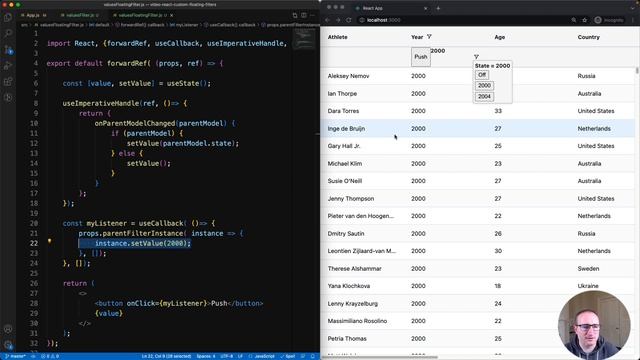Viewport: 640px width, 360px height.
Task: Click the myListener breadcrumb segment
Action: (x=184, y=25)
